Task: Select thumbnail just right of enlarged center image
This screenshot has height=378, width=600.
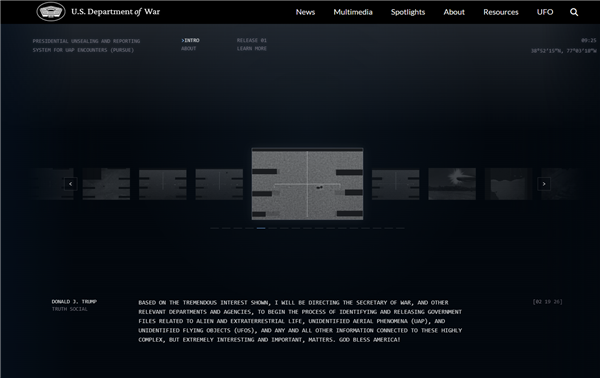Action: click(x=396, y=184)
